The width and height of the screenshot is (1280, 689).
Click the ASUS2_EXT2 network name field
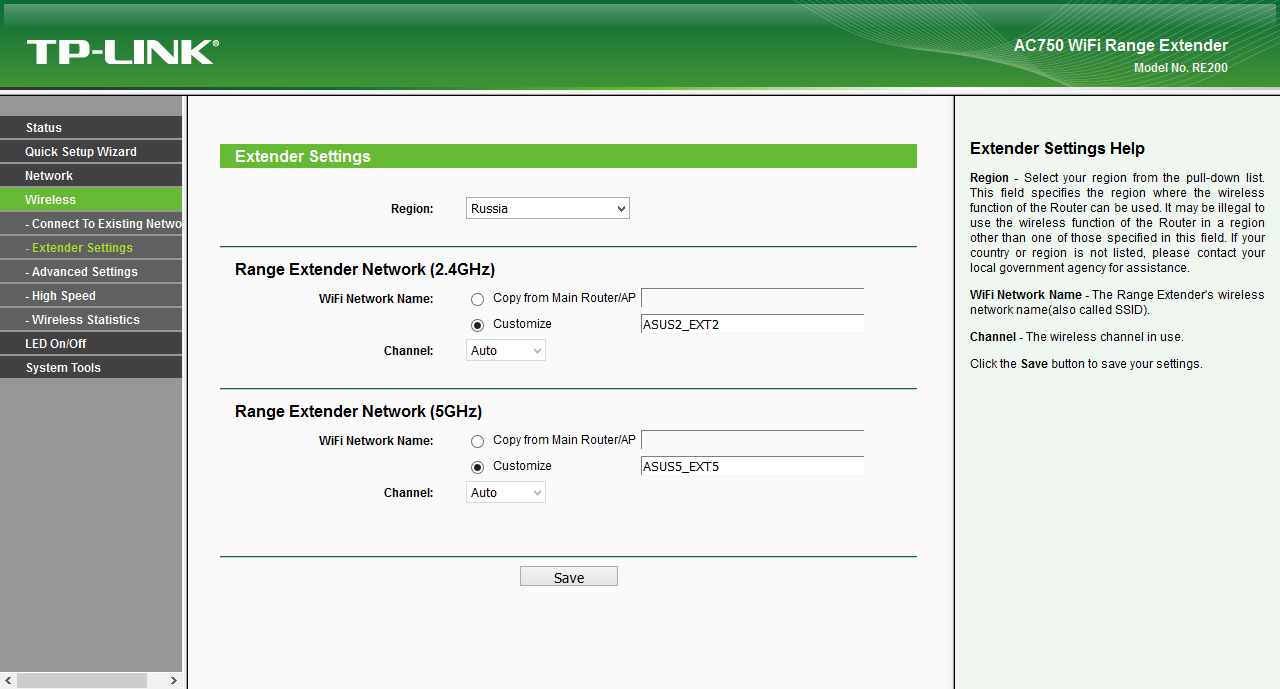click(752, 324)
